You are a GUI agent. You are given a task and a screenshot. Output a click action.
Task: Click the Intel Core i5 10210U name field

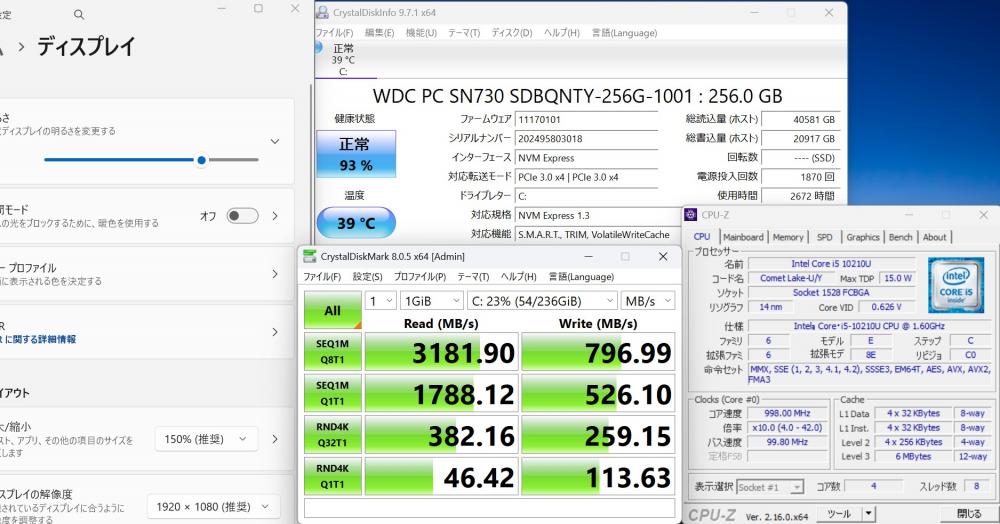tap(831, 263)
